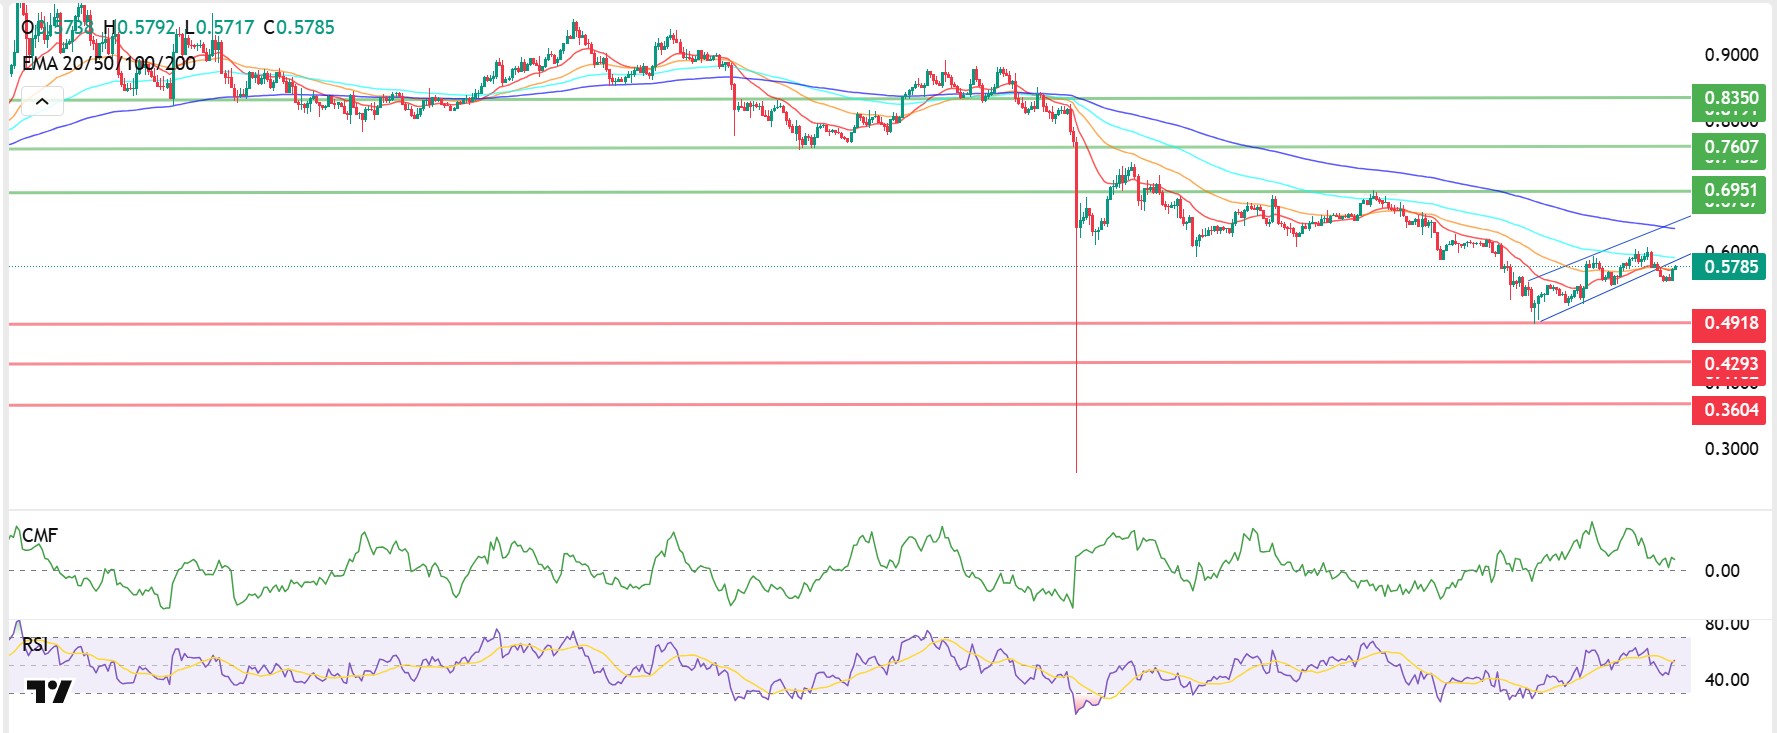Select the 0.7607 green price tag

point(1730,147)
